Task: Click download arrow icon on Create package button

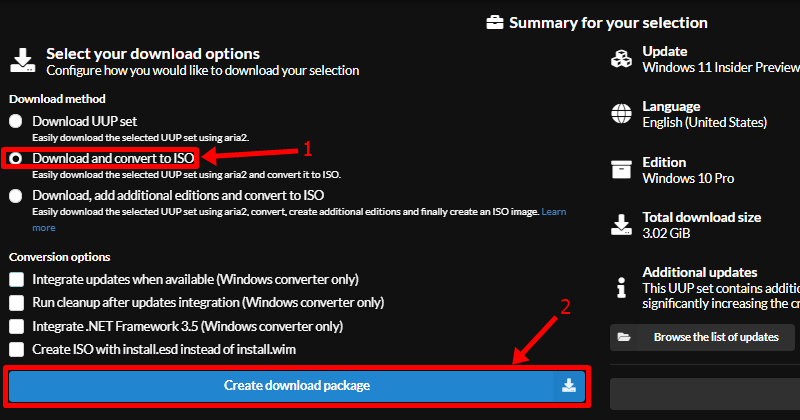Action: 567,385
